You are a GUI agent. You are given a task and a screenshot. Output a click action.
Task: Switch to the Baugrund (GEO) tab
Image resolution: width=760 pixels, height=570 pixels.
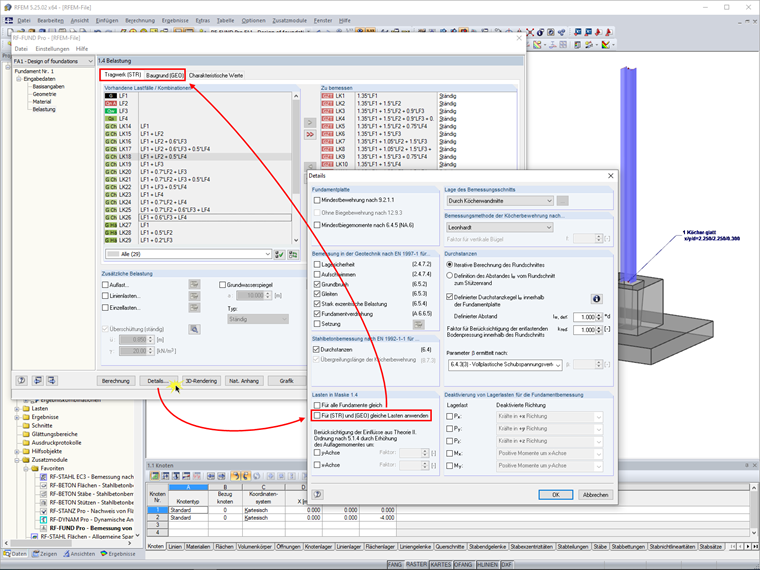(164, 75)
